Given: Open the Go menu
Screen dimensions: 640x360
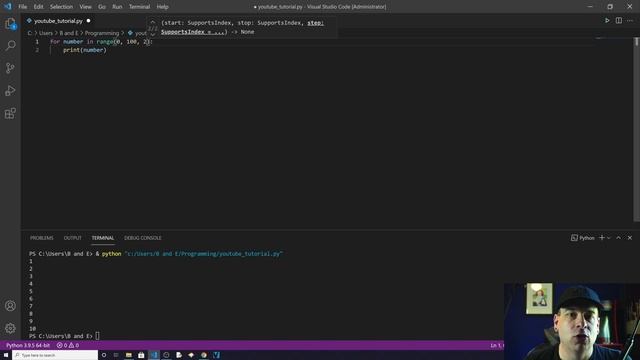Looking at the screenshot, I should [102, 7].
